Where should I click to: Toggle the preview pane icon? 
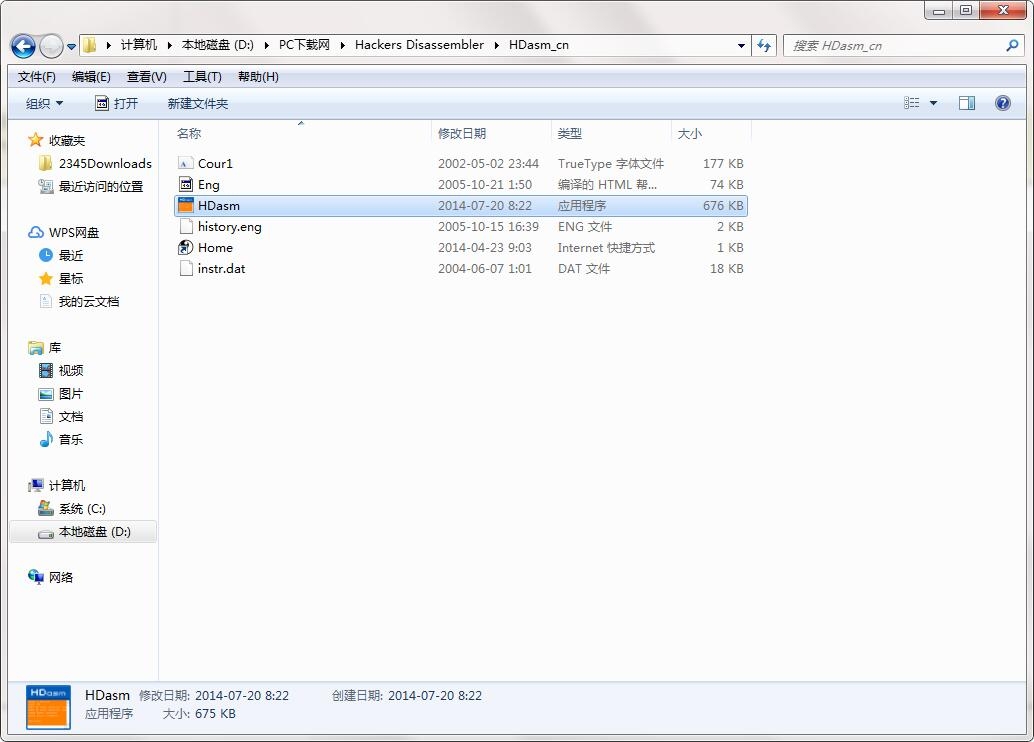pyautogui.click(x=967, y=103)
